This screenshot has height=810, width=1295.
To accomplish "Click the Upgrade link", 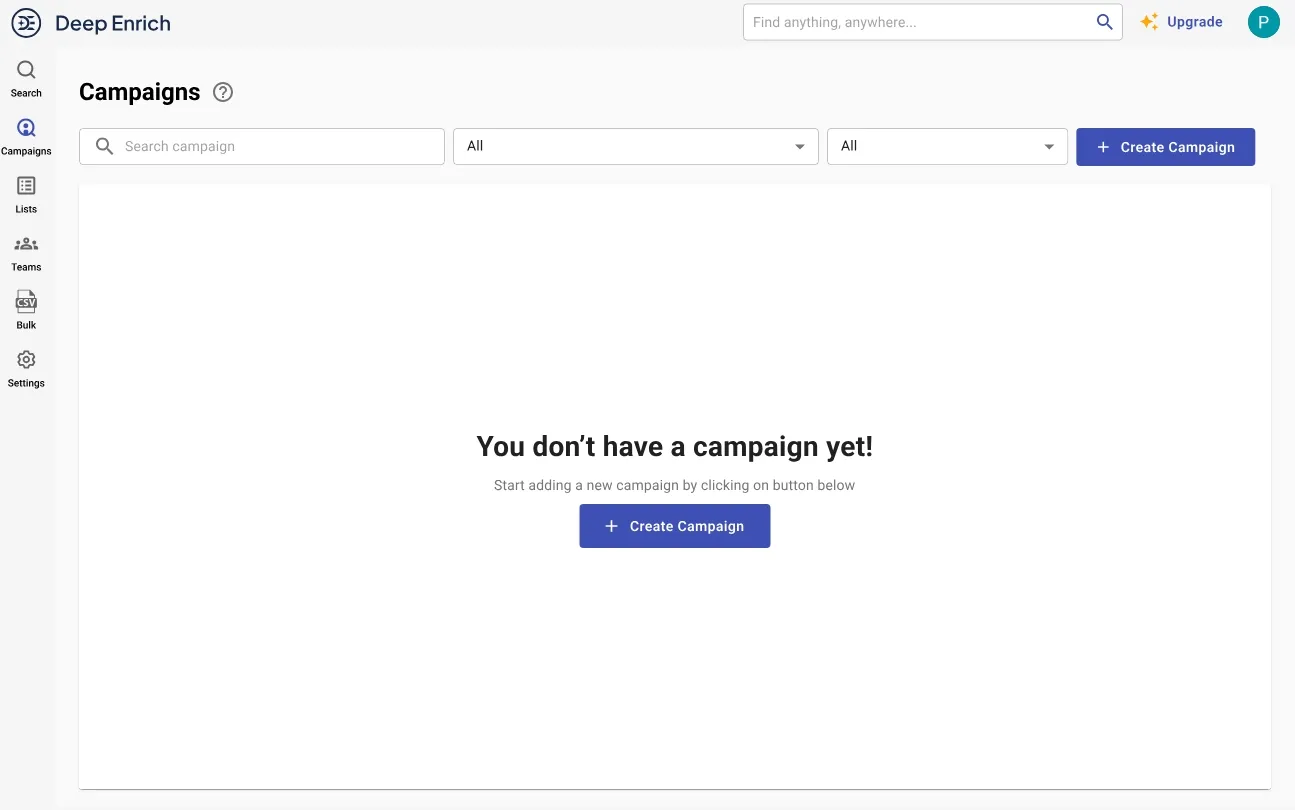I will [1194, 22].
